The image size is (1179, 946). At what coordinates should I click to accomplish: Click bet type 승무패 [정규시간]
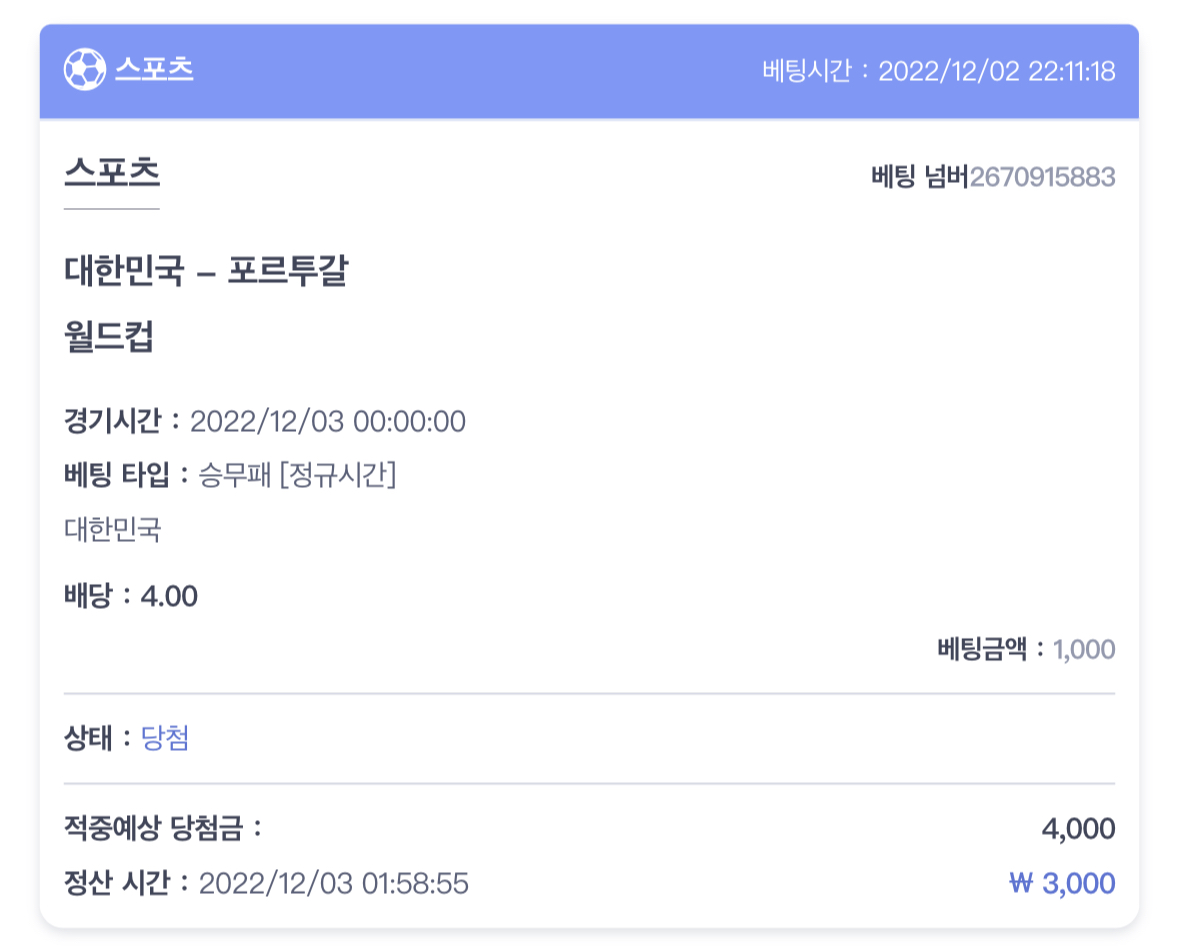[297, 475]
